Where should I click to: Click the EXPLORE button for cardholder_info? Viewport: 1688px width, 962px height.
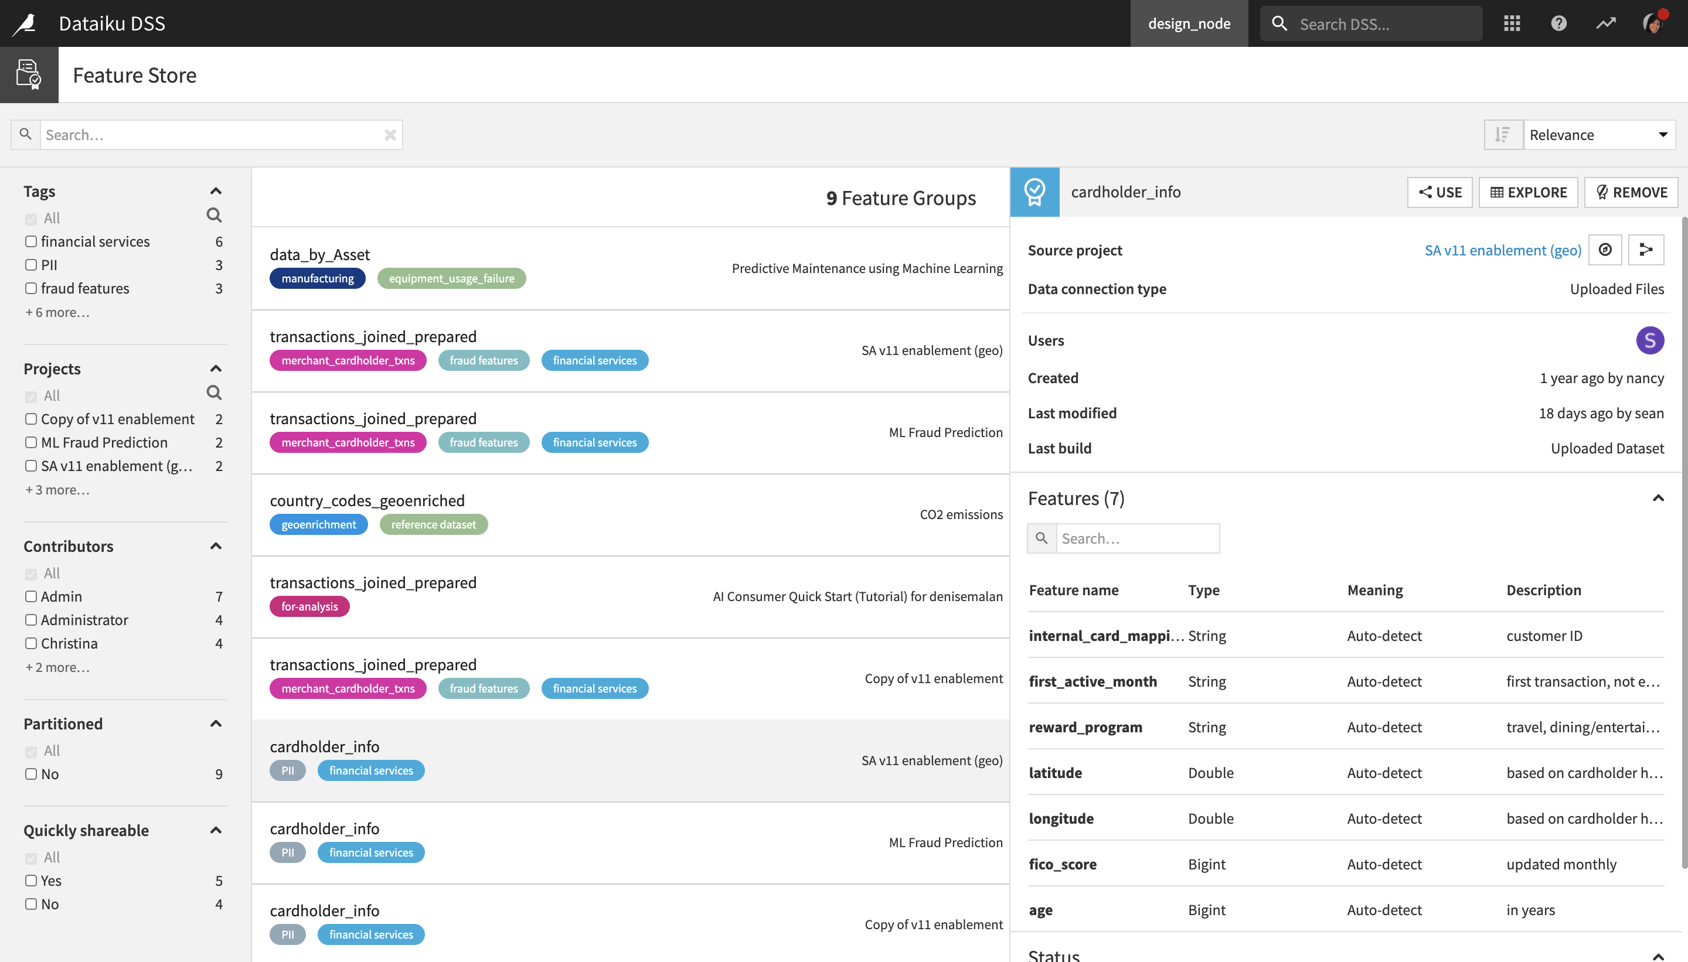(x=1528, y=192)
